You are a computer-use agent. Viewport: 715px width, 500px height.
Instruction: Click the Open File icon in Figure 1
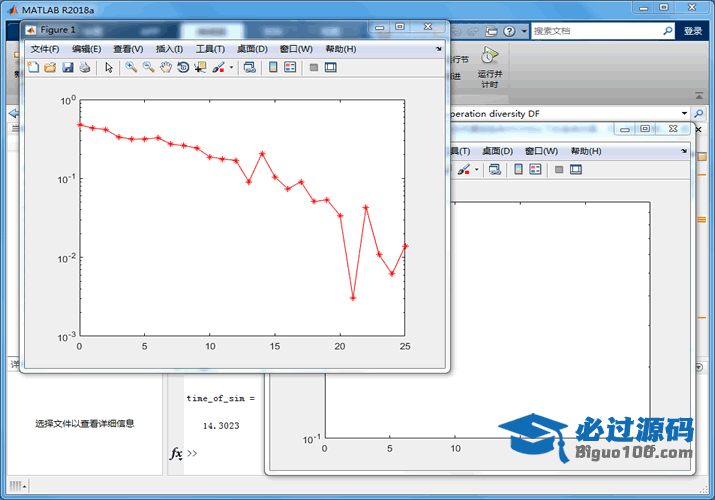click(x=49, y=68)
